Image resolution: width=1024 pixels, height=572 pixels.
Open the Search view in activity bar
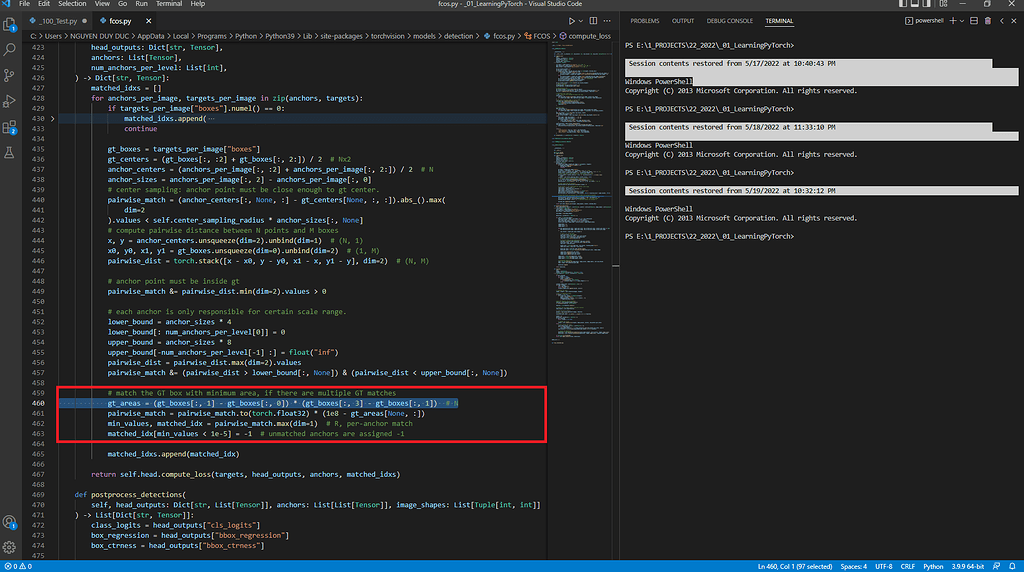pos(10,48)
